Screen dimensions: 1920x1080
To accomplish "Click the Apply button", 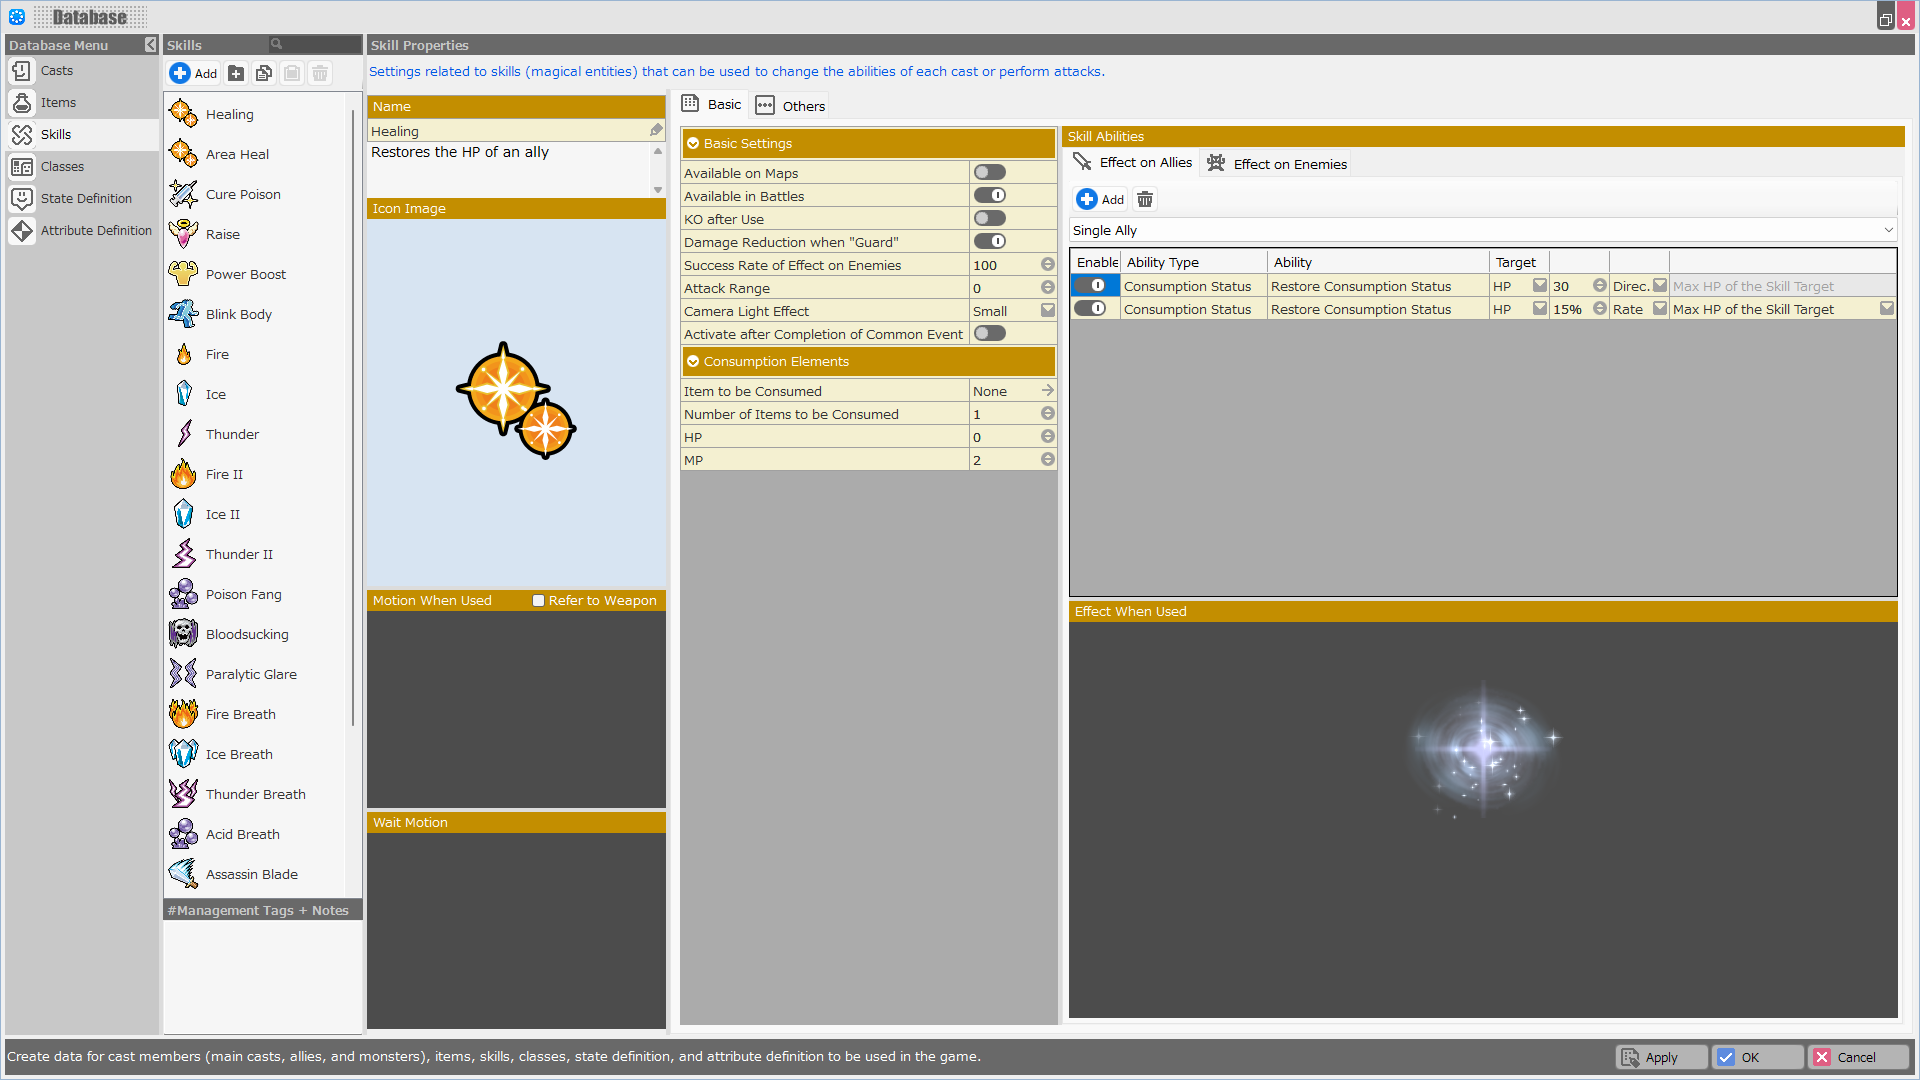I will click(x=1660, y=1057).
